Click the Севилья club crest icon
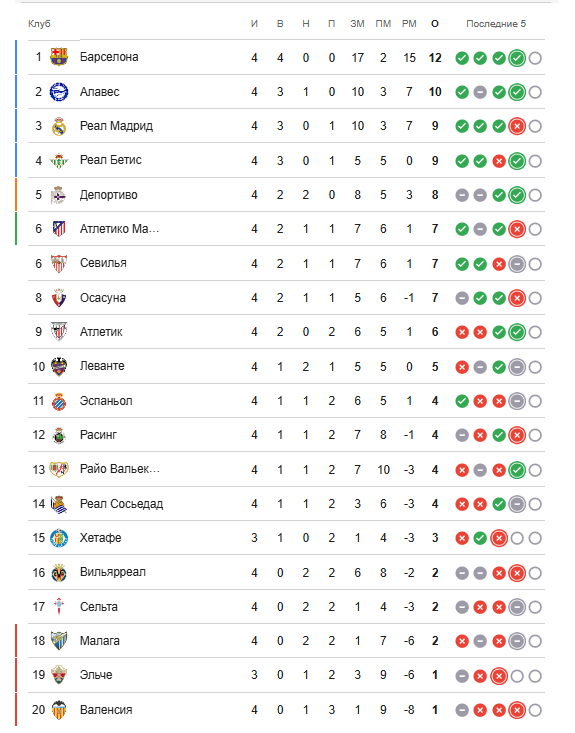Image resolution: width=575 pixels, height=733 pixels. coord(59,264)
